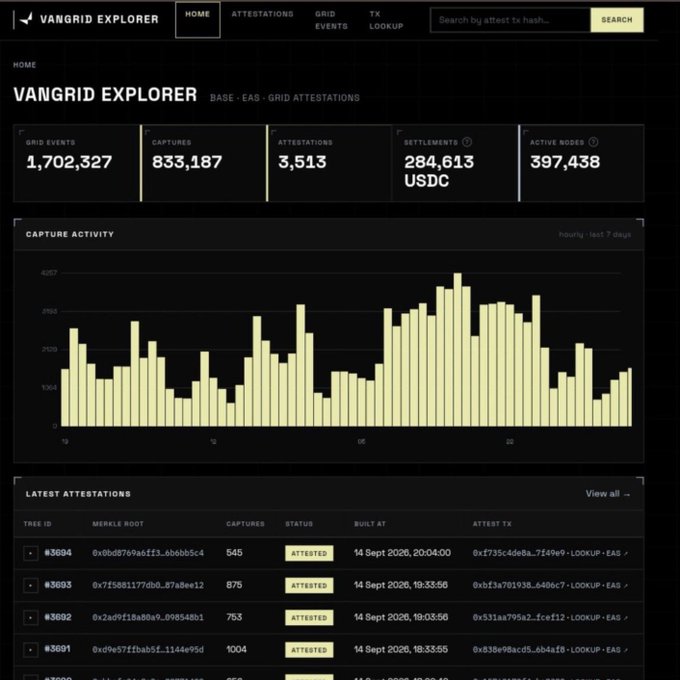Open the TX Lookup nav tab
Screen dimensions: 680x680
(x=386, y=20)
